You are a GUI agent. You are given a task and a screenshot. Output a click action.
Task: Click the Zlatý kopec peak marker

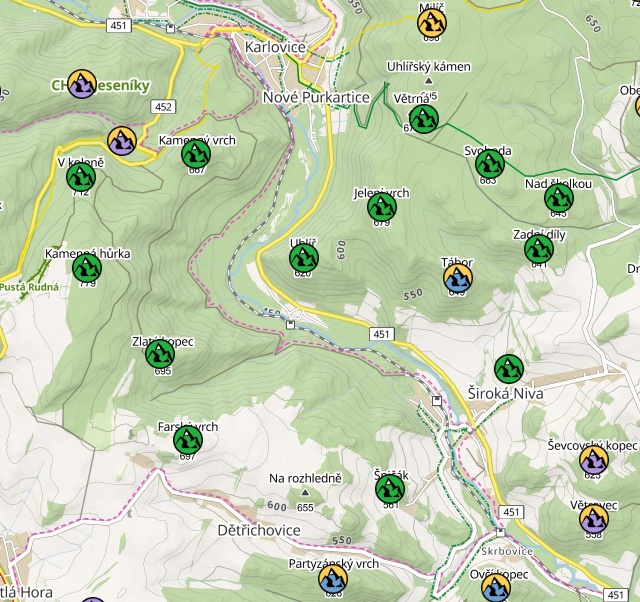160,354
